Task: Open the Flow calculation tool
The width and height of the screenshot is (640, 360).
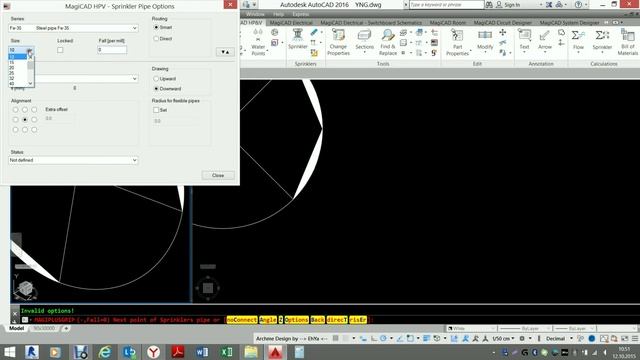Action: pos(578,39)
